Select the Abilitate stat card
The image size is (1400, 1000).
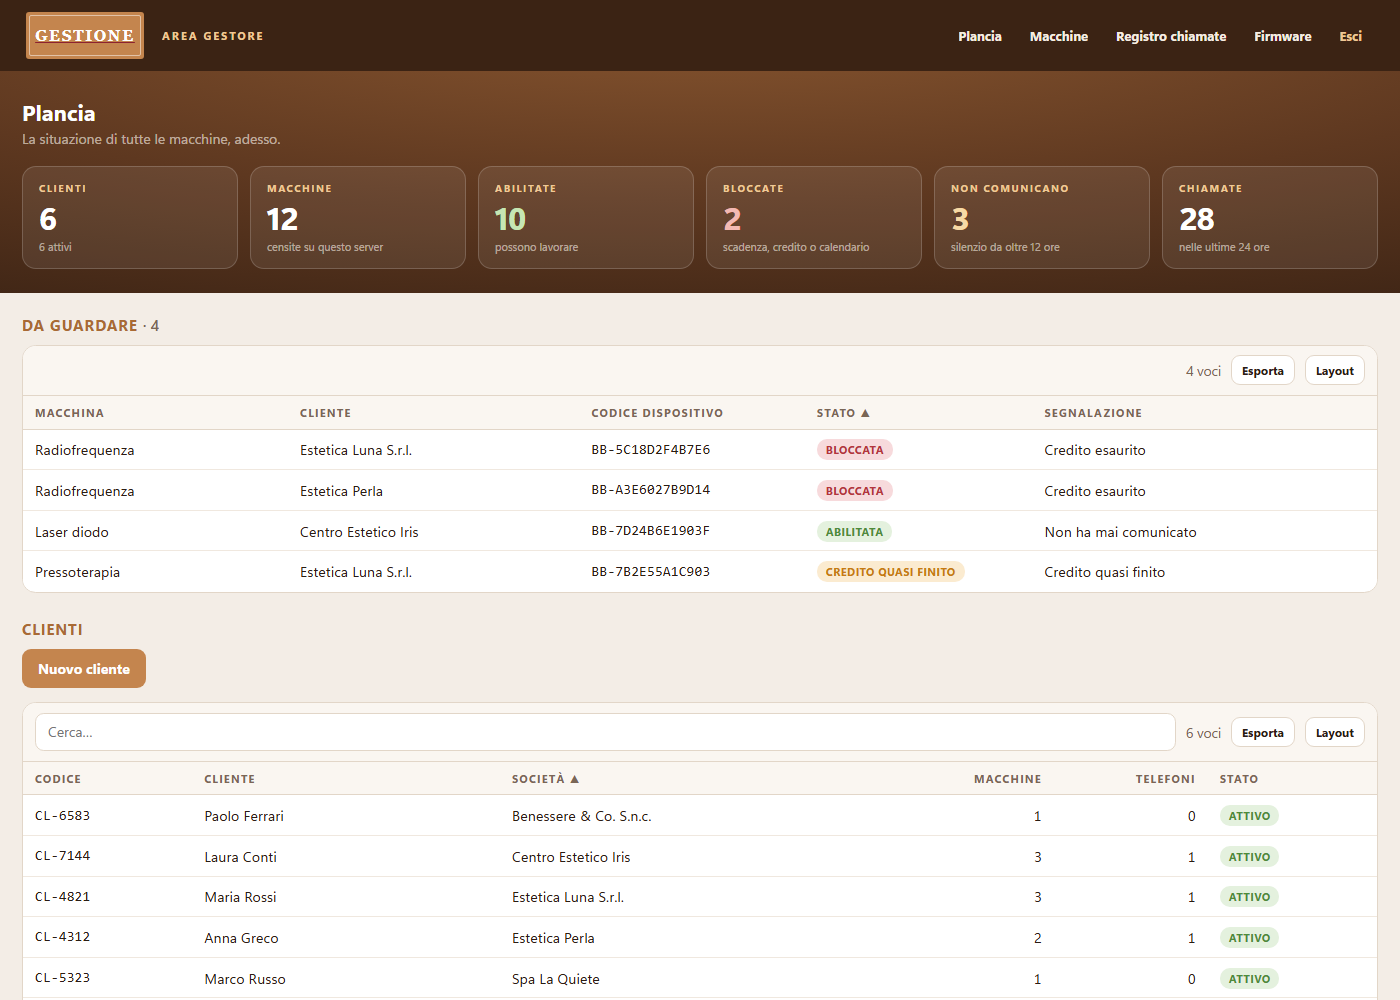[x=586, y=217]
